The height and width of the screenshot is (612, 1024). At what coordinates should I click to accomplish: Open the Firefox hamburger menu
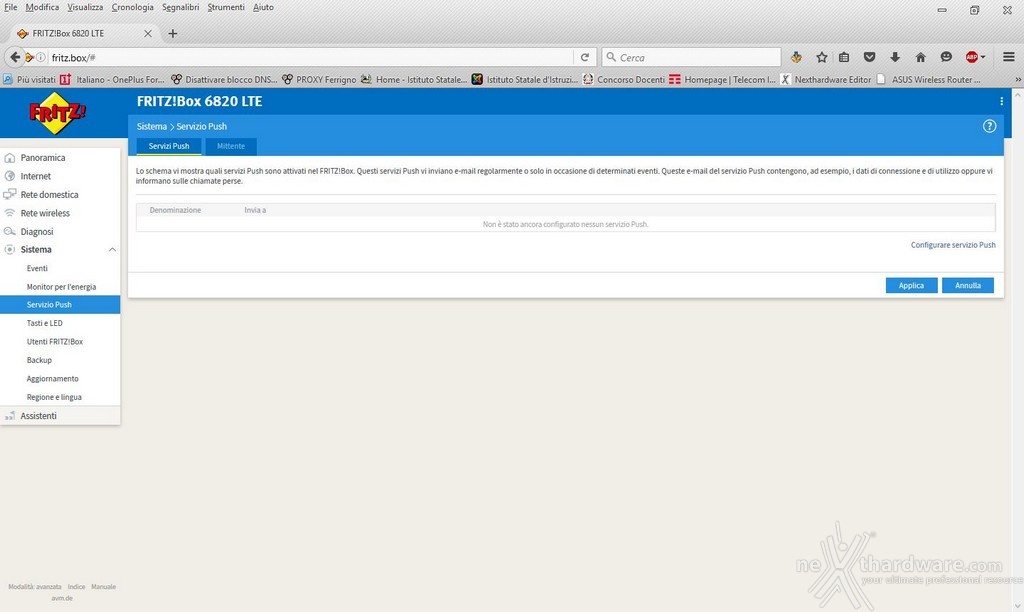(x=1008, y=57)
